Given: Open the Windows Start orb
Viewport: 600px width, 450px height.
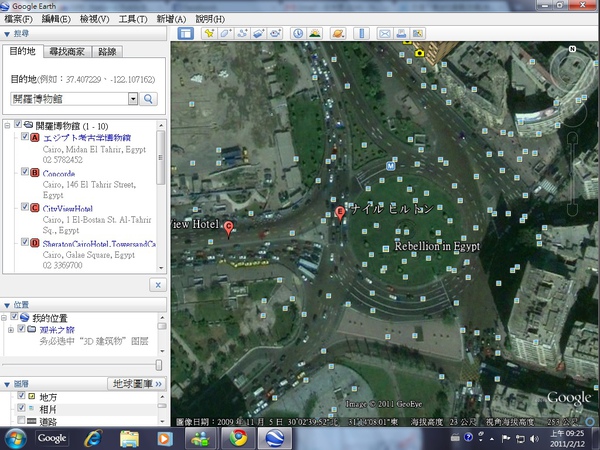Looking at the screenshot, I should pyautogui.click(x=15, y=439).
